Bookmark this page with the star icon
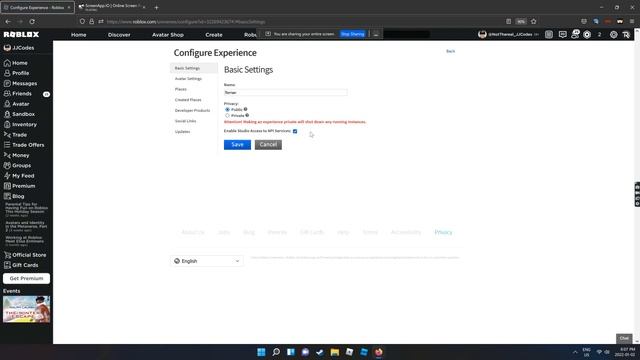 click(533, 21)
